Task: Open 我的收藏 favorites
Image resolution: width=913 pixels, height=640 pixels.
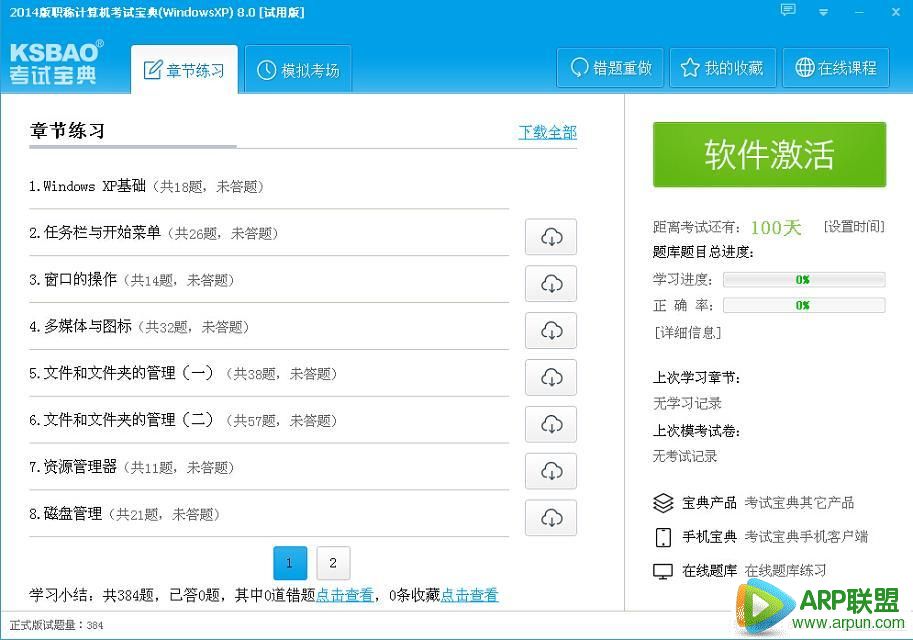Action: pyautogui.click(x=722, y=67)
